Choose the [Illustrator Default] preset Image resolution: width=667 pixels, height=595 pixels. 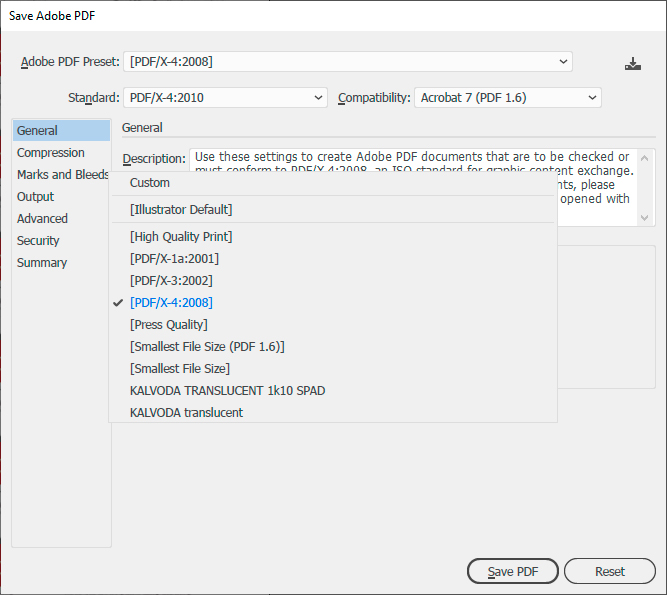[x=333, y=210]
